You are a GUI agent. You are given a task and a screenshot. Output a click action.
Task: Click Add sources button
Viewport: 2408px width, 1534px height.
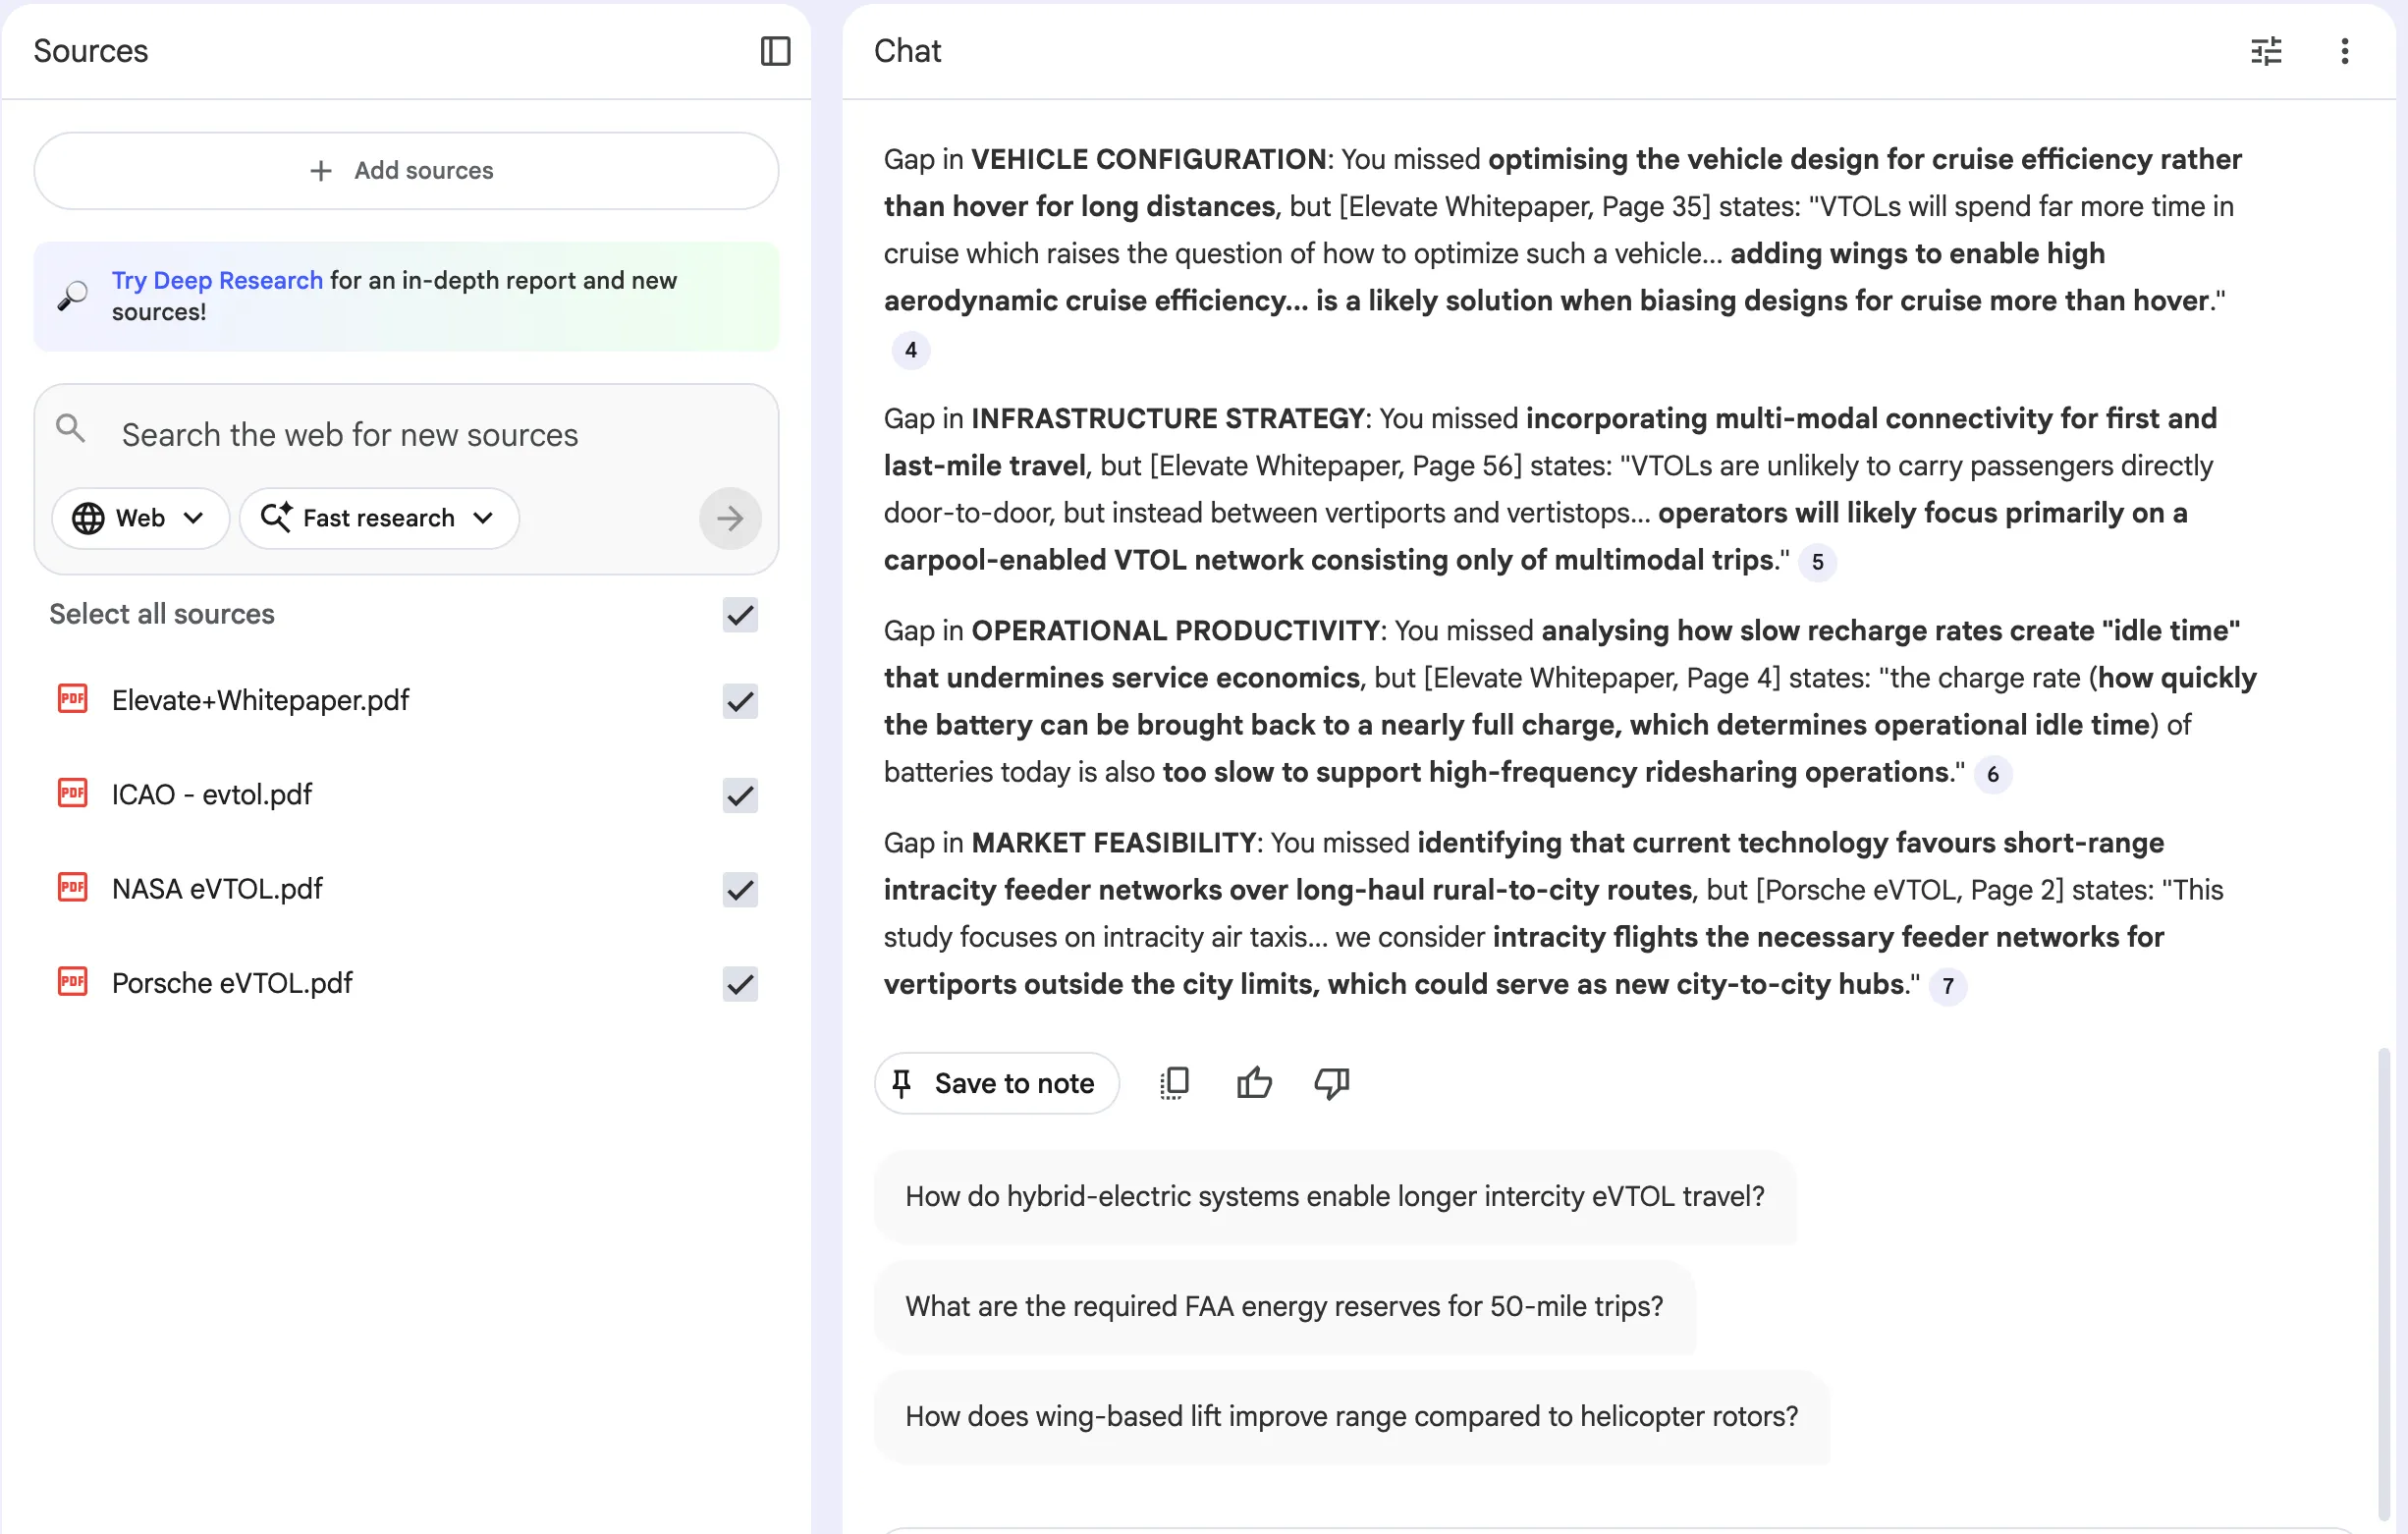click(406, 171)
